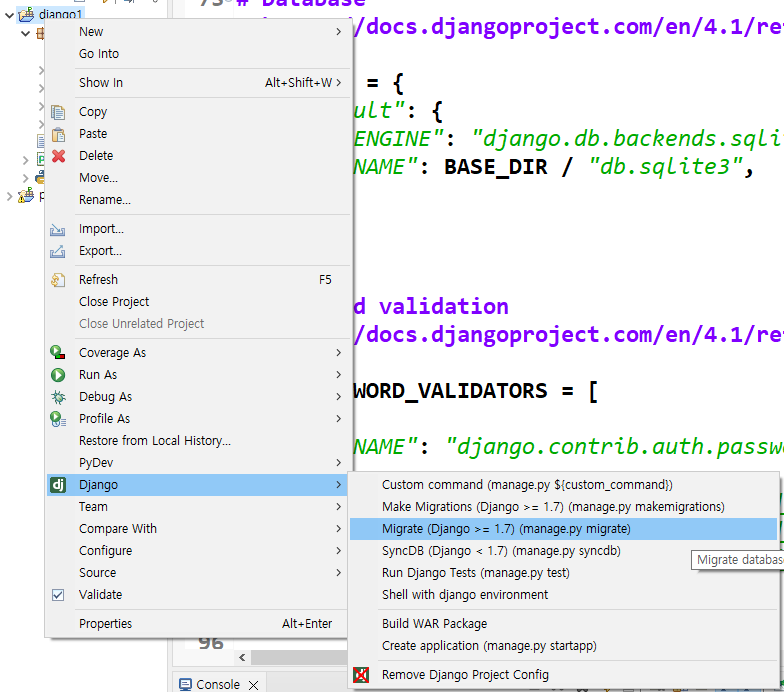Select Go Into from context menu
This screenshot has height=692, width=784.
click(x=196, y=54)
